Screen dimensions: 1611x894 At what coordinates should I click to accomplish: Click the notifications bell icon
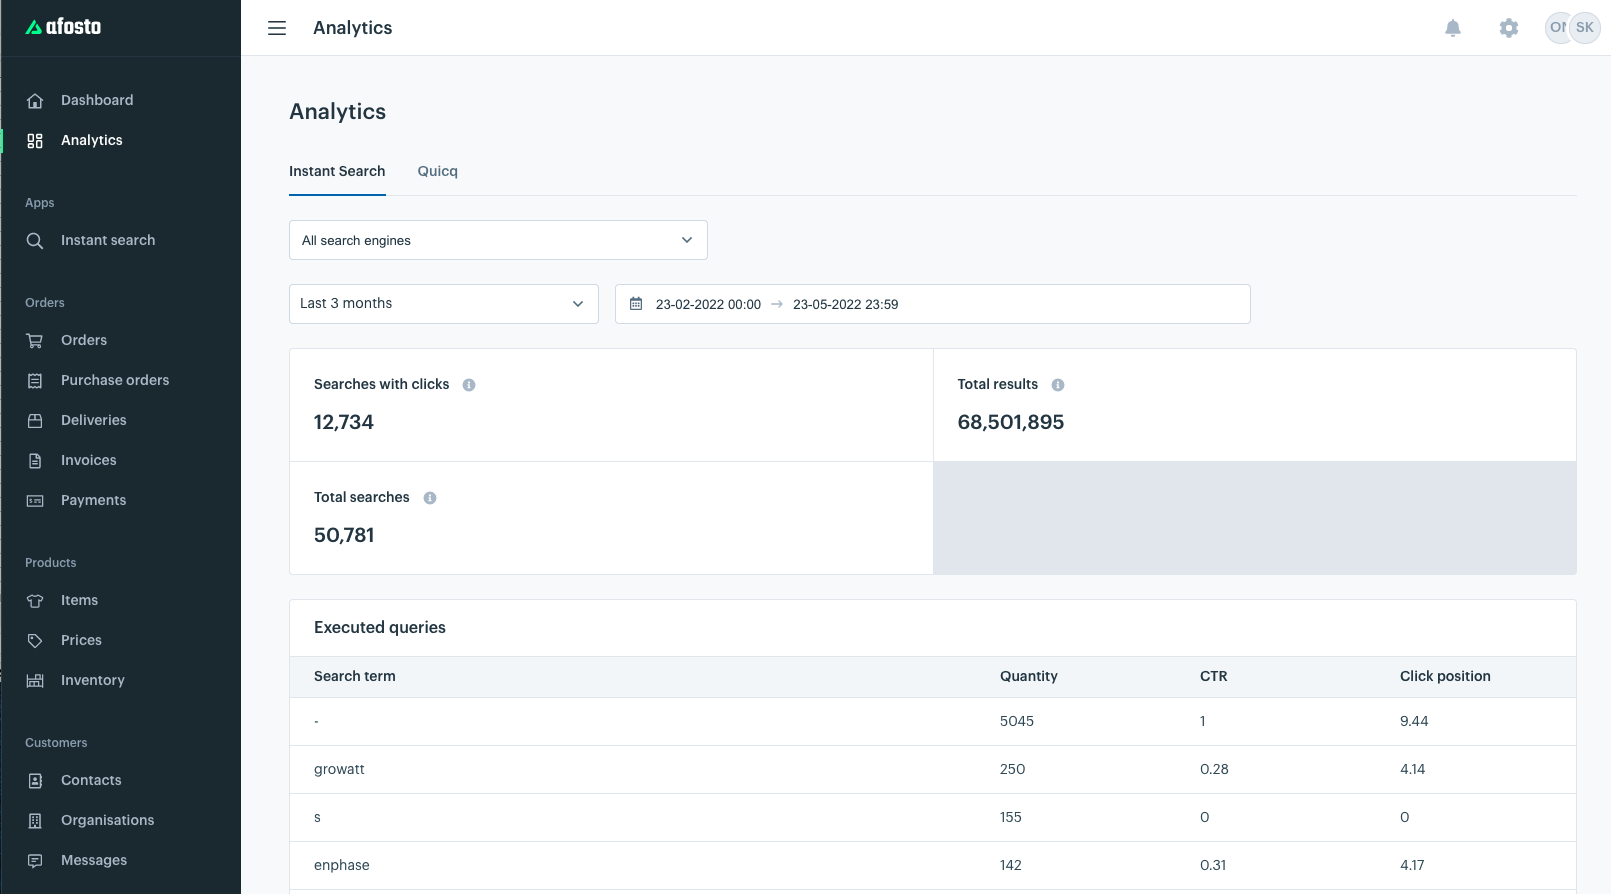[x=1453, y=28]
